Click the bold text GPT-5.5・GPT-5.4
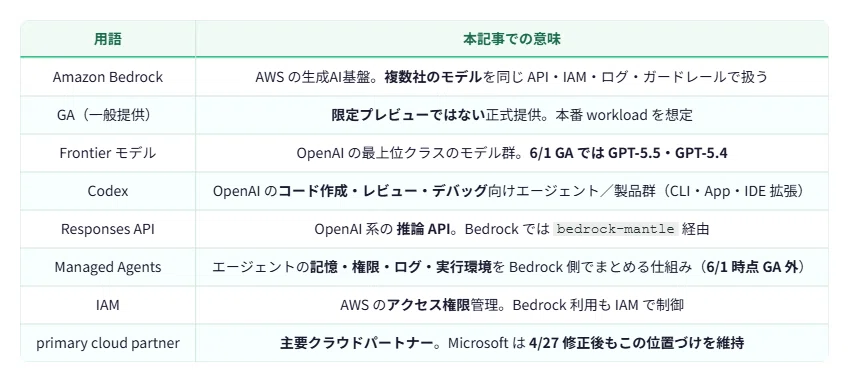848x382 pixels. (x=667, y=153)
